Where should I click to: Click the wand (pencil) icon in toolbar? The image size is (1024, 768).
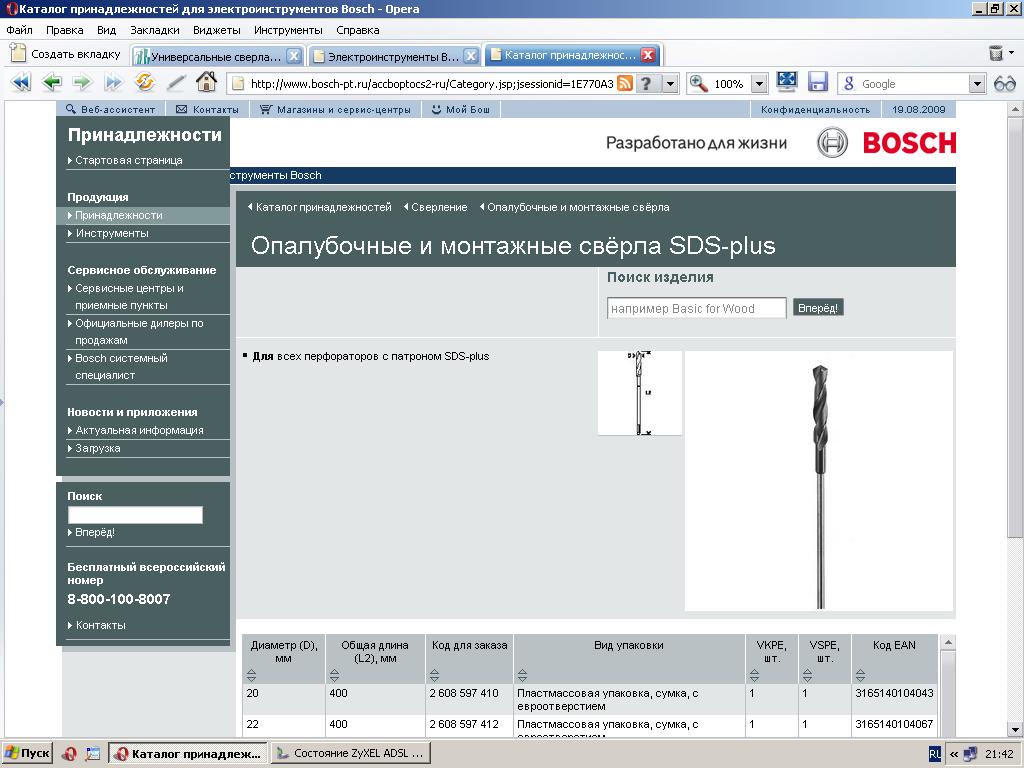click(175, 83)
